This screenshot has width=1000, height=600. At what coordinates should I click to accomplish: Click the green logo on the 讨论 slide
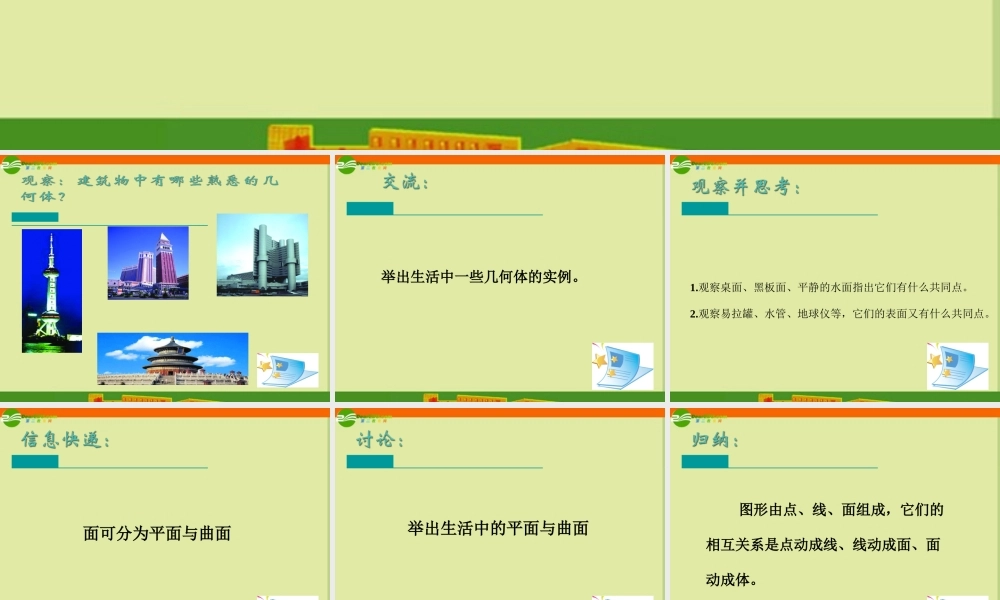pos(347,418)
